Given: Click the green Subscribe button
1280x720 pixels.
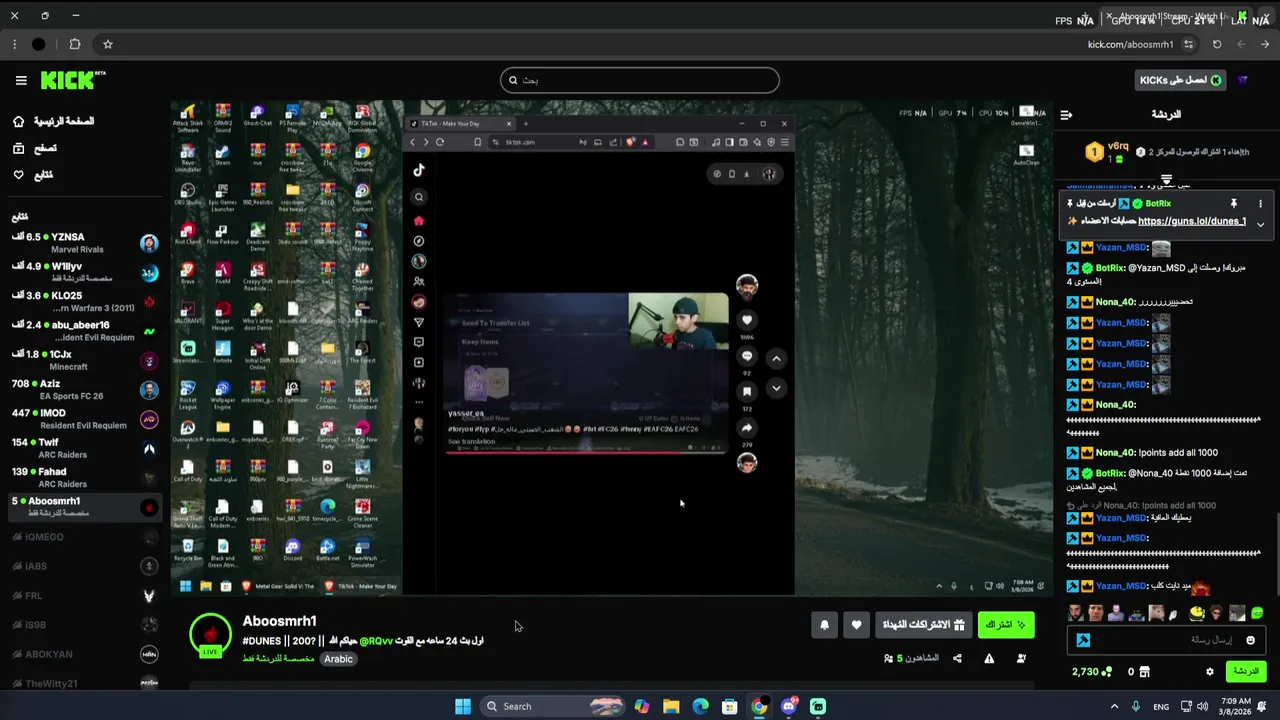Looking at the screenshot, I should click(x=1006, y=625).
